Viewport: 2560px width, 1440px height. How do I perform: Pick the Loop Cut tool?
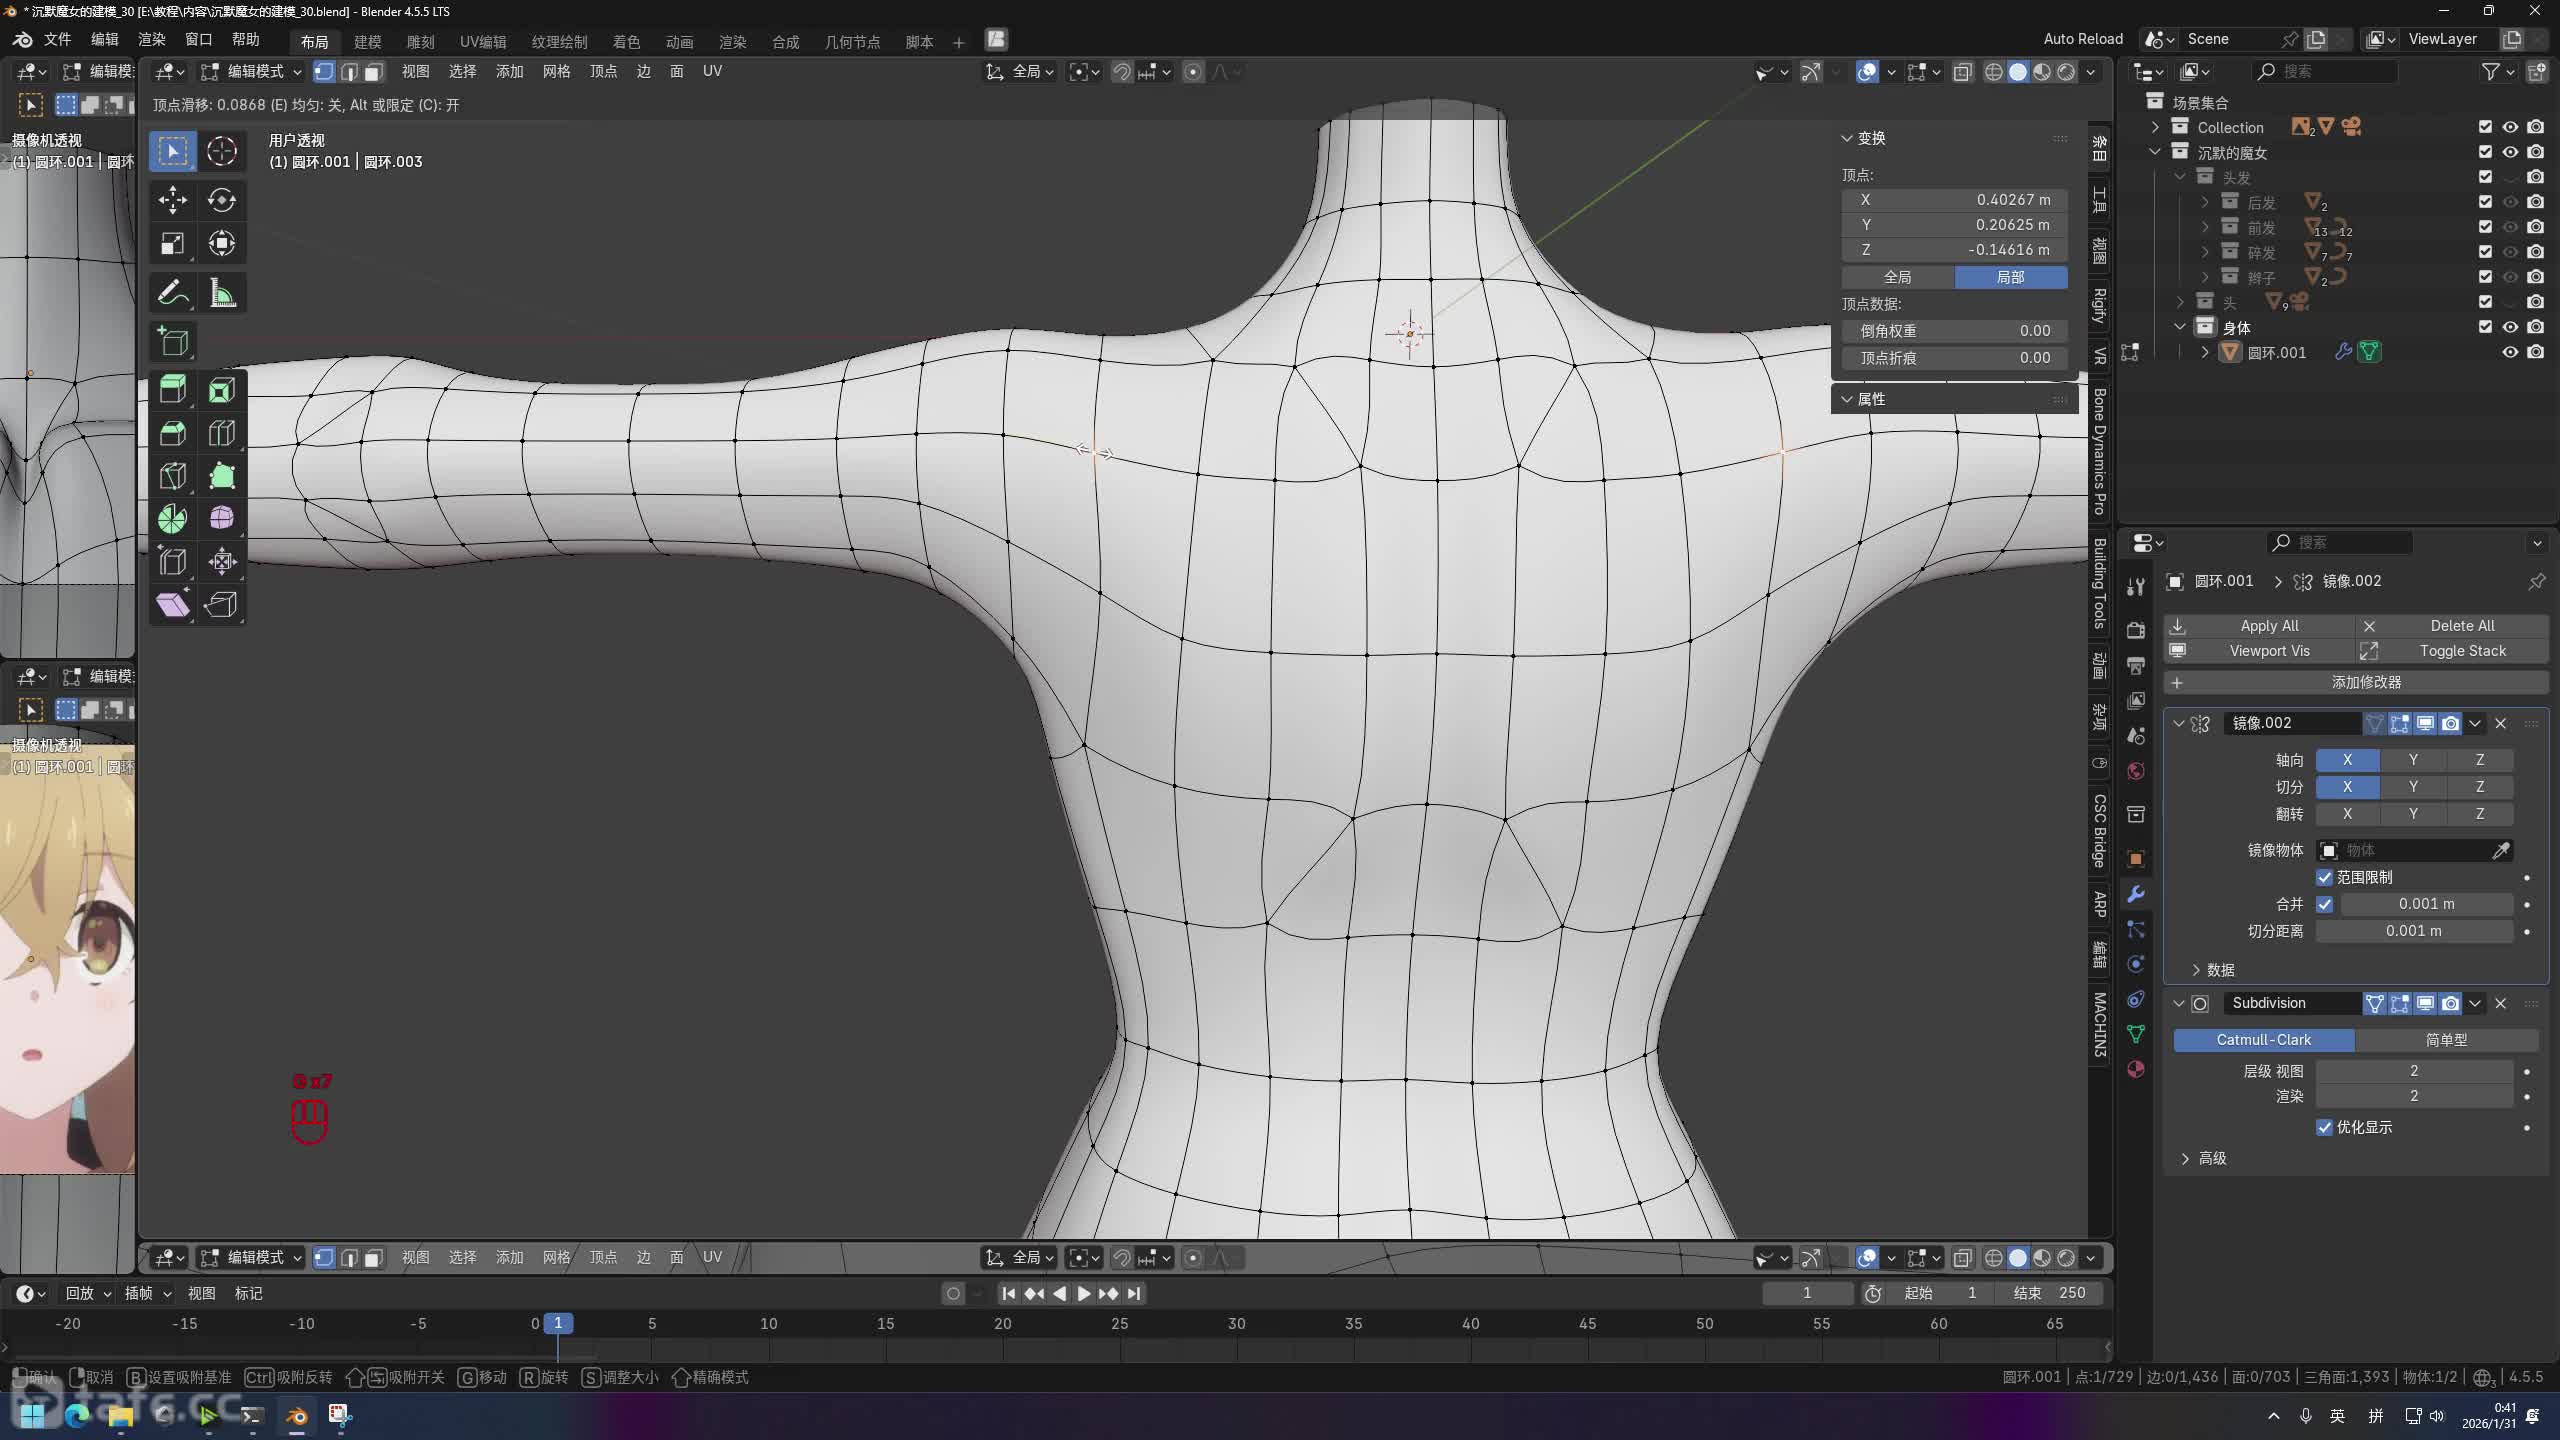pyautogui.click(x=221, y=433)
